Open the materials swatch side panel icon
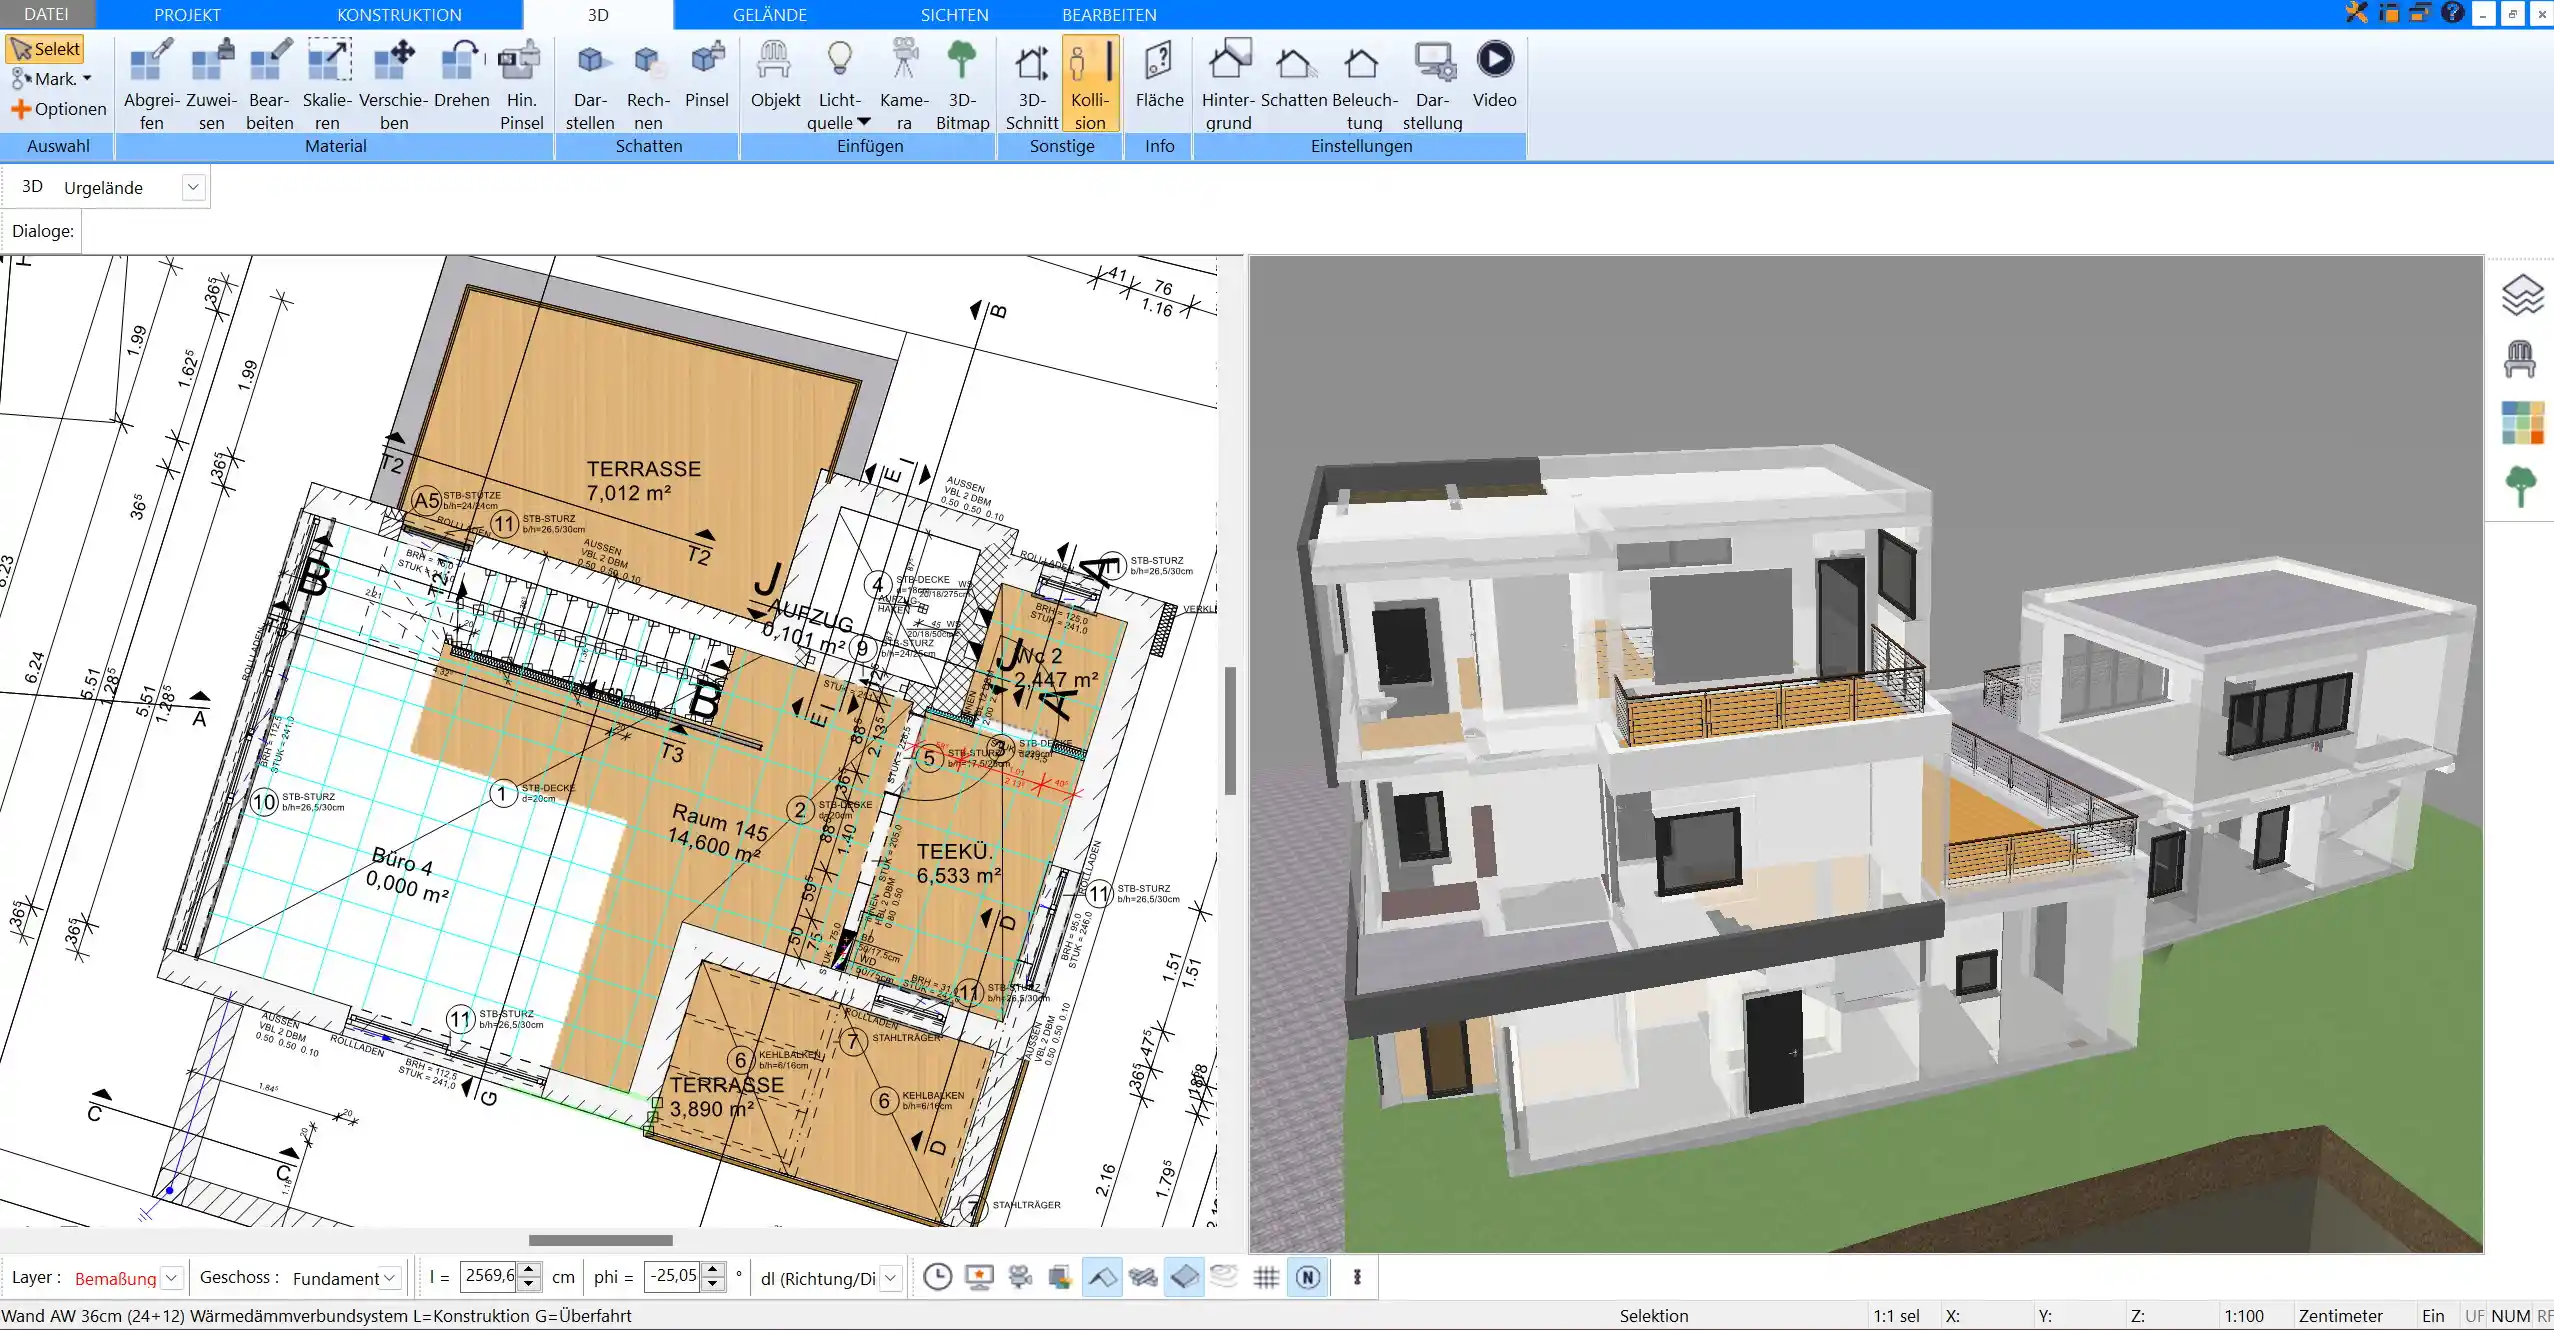The width and height of the screenshot is (2554, 1330). (2522, 422)
